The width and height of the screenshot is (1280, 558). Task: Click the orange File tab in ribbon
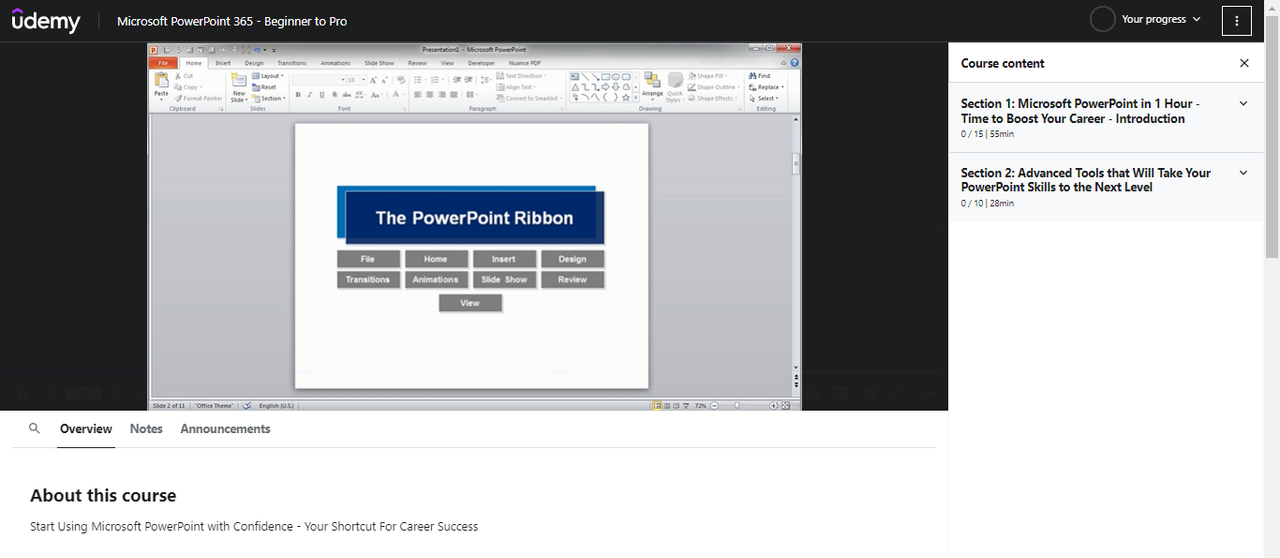click(163, 63)
